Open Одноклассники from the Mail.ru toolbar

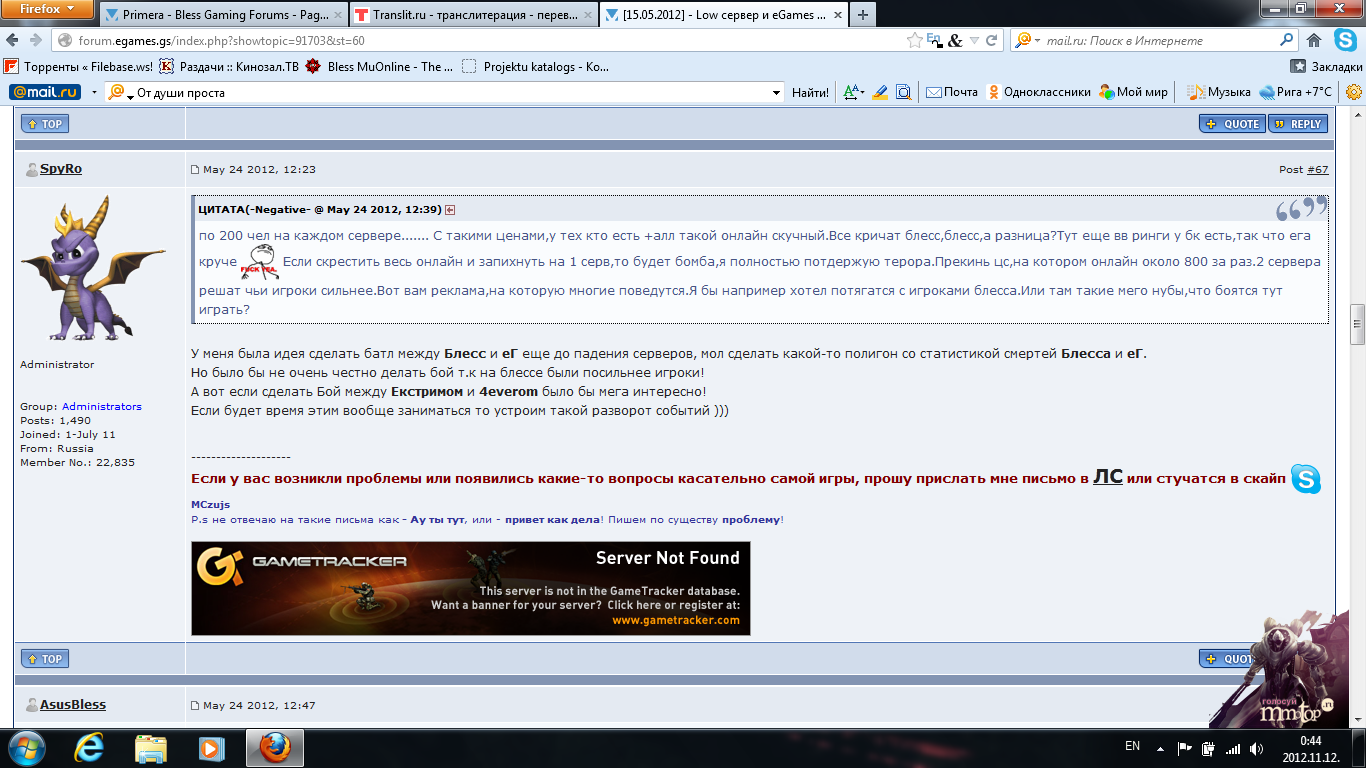(x=1039, y=92)
